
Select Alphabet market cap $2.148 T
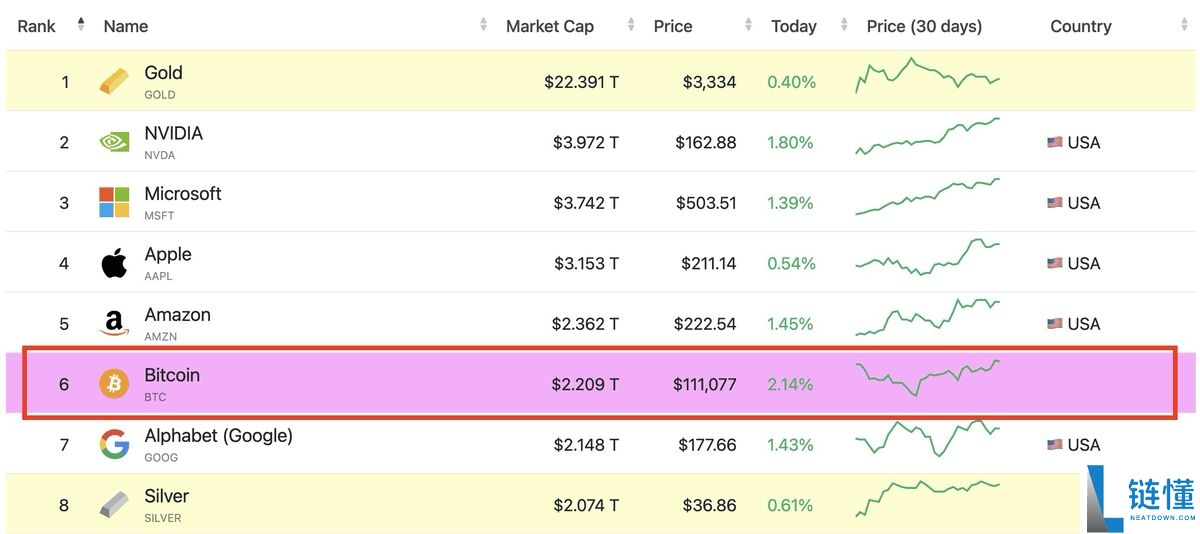[x=586, y=444]
